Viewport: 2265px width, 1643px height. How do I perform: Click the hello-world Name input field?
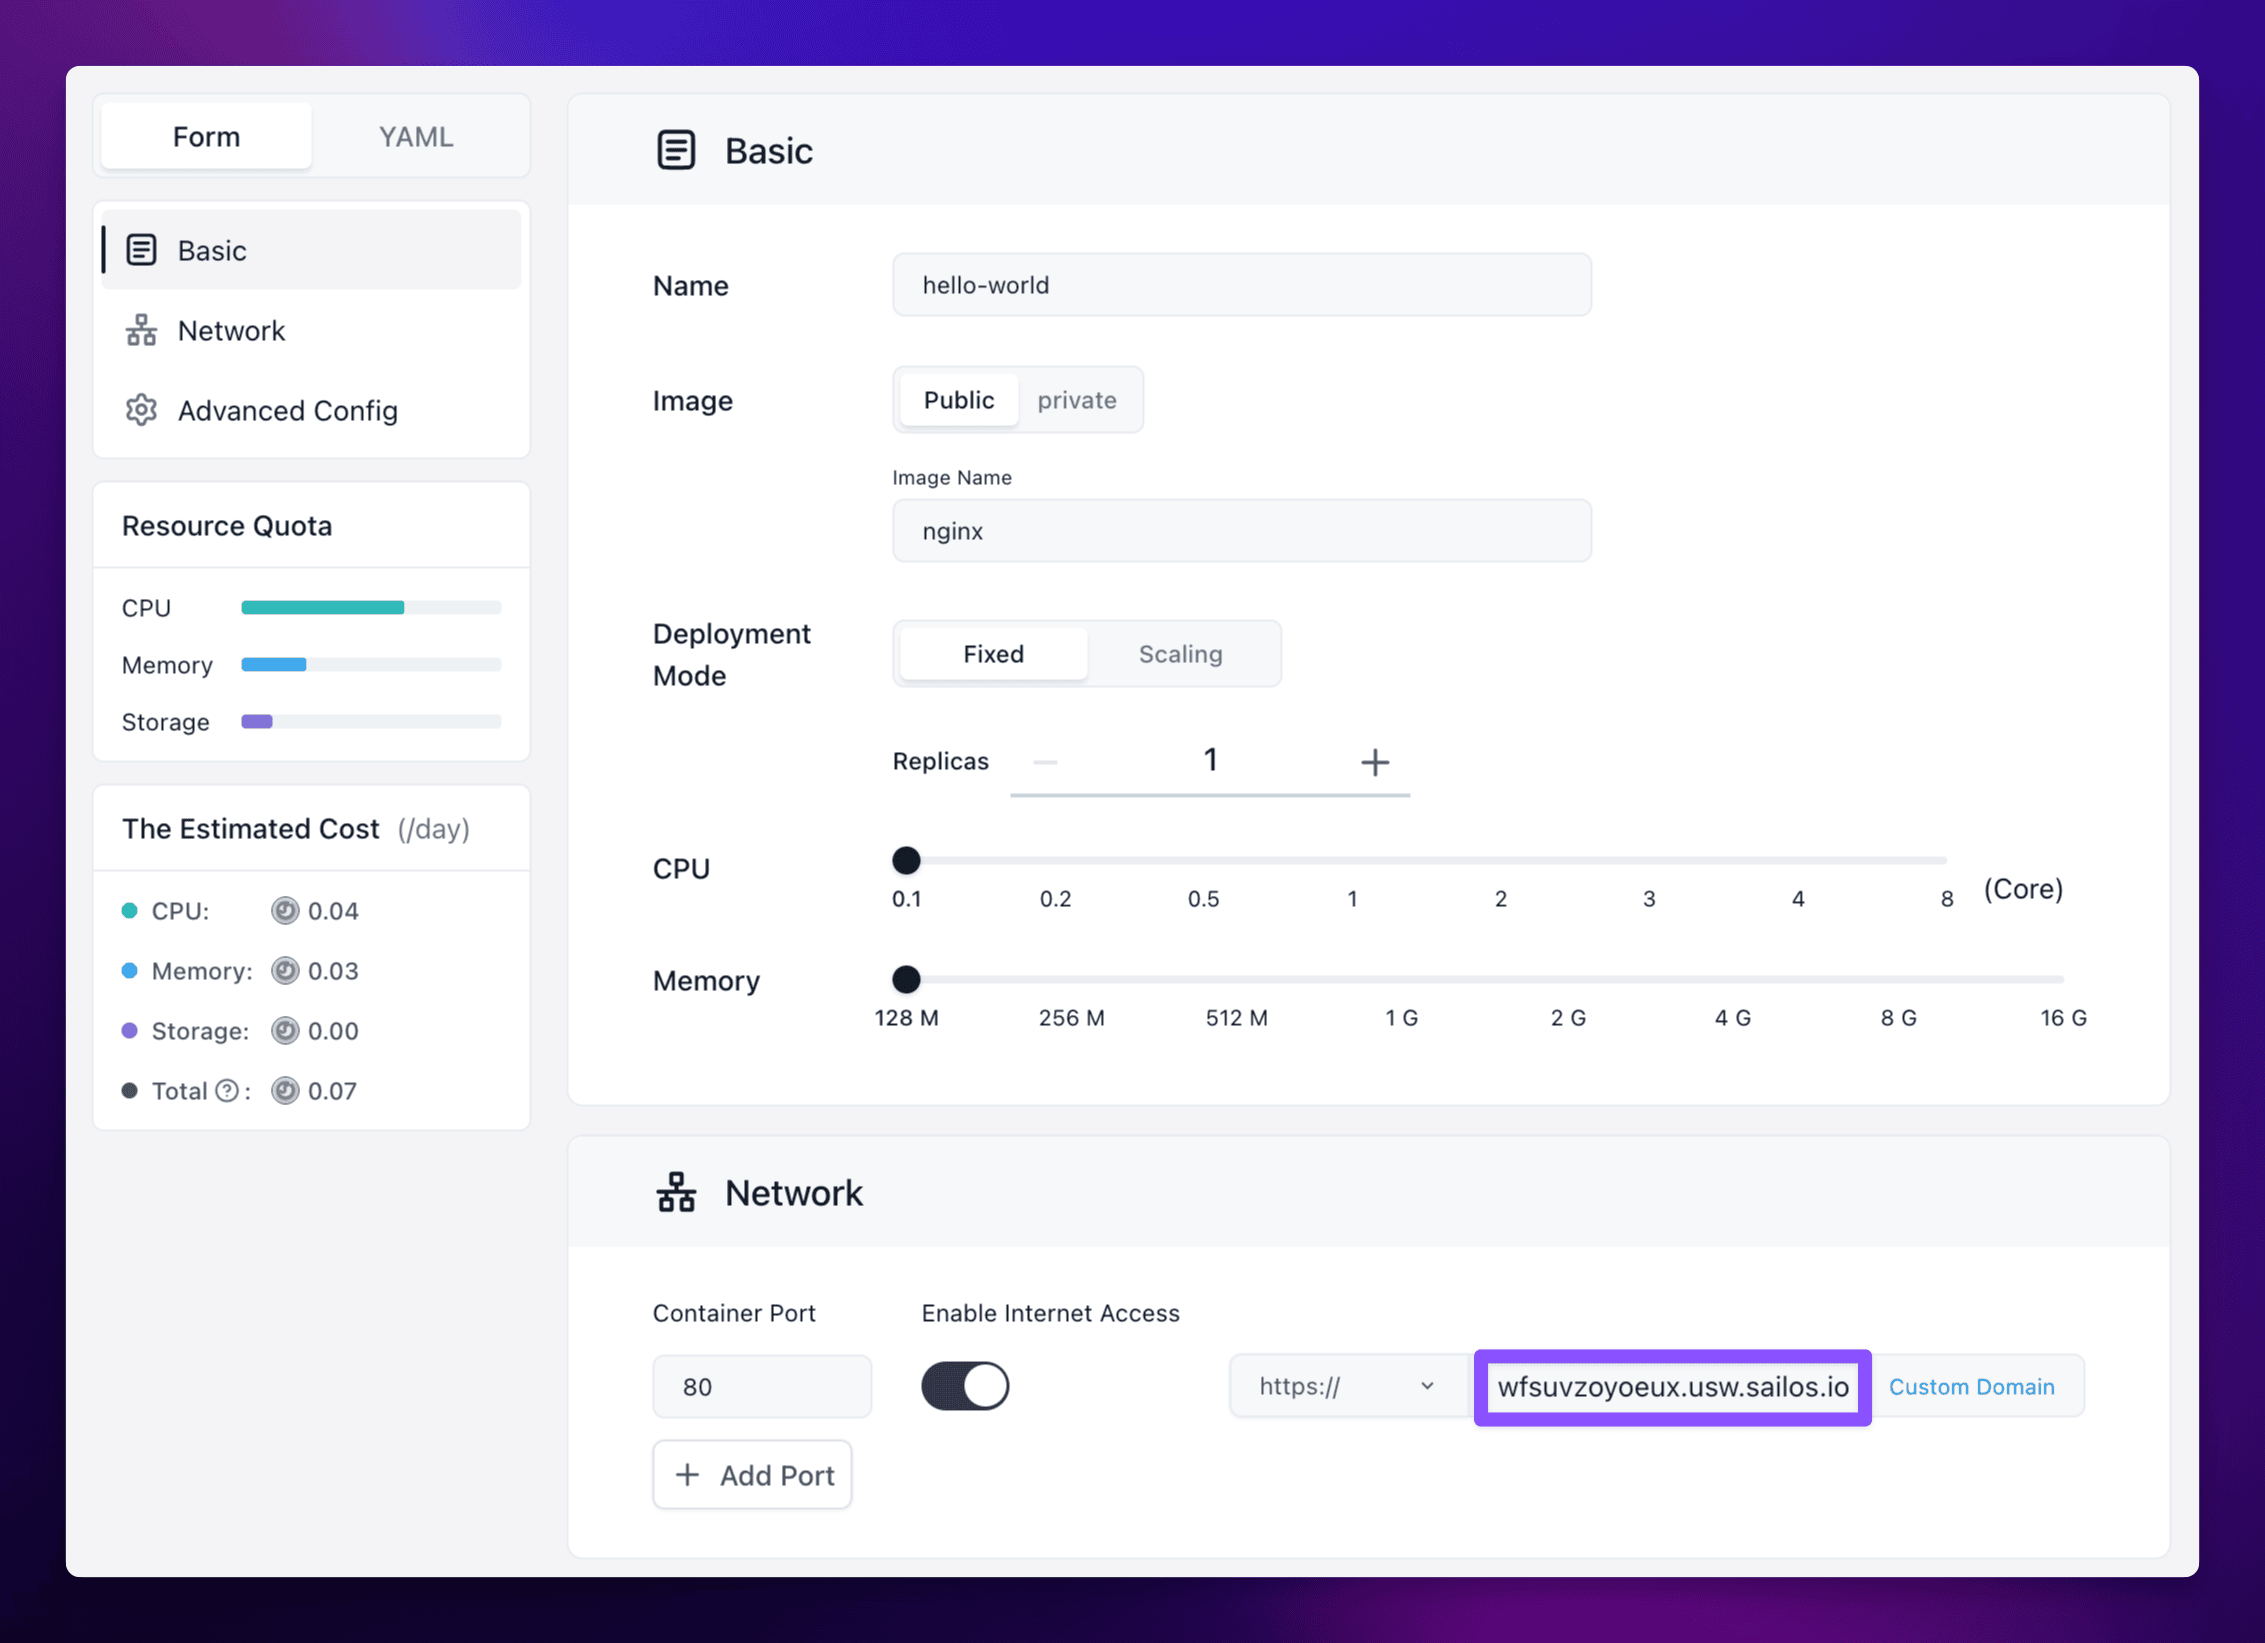click(x=1240, y=285)
